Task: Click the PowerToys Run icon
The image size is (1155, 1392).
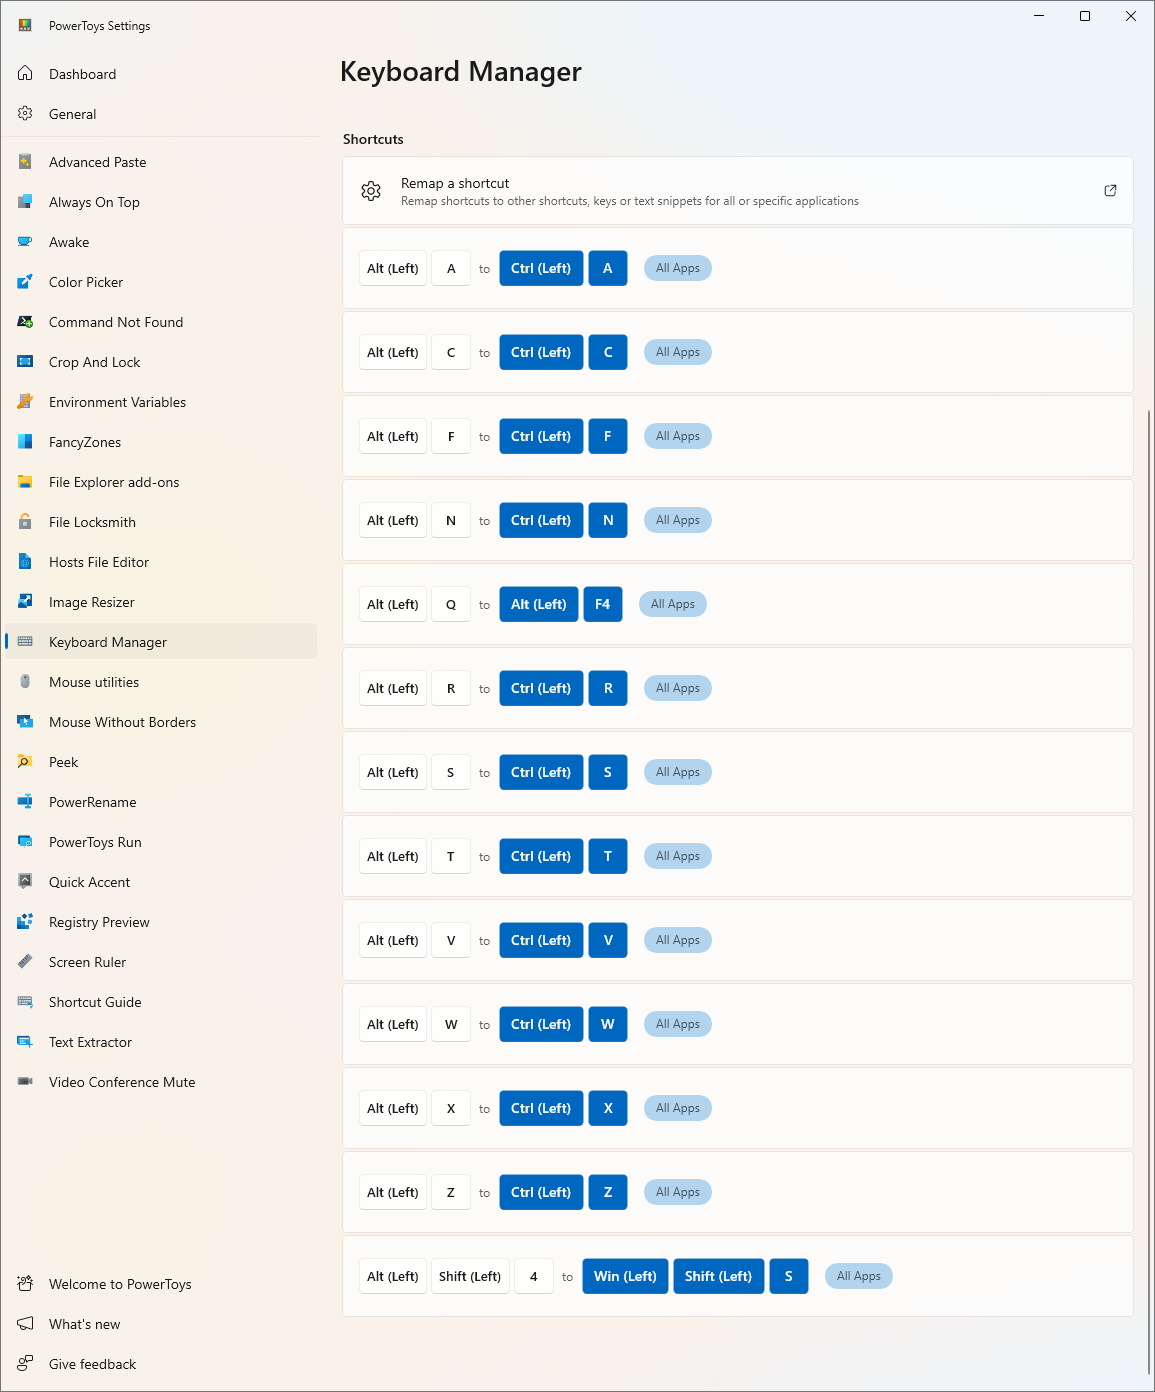Action: click(x=25, y=842)
